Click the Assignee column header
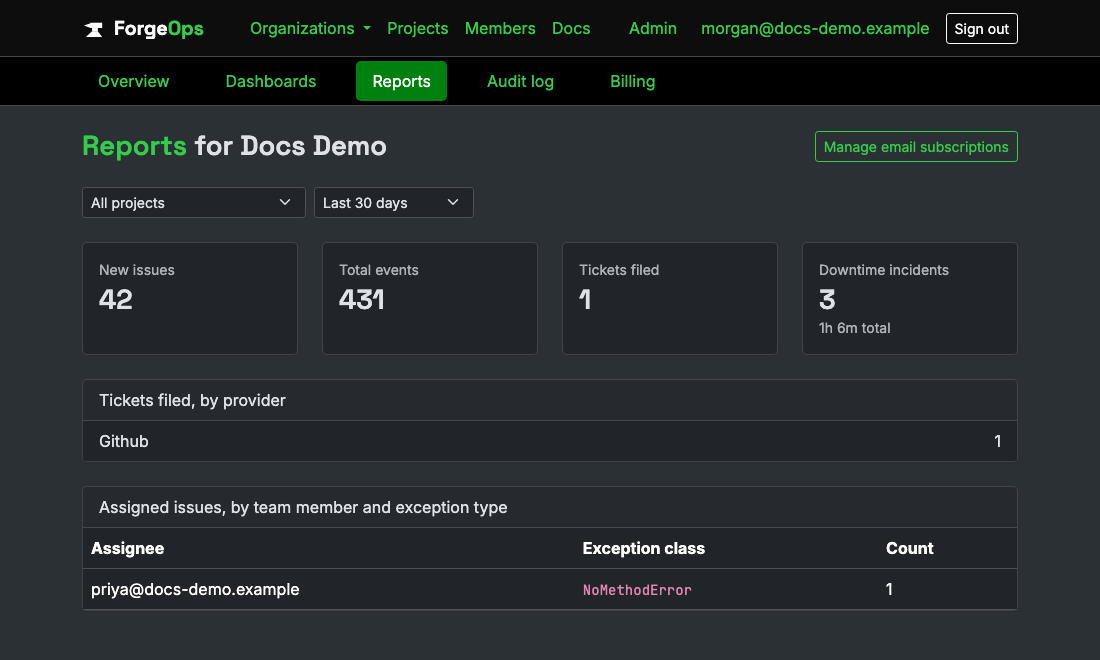 pyautogui.click(x=128, y=548)
